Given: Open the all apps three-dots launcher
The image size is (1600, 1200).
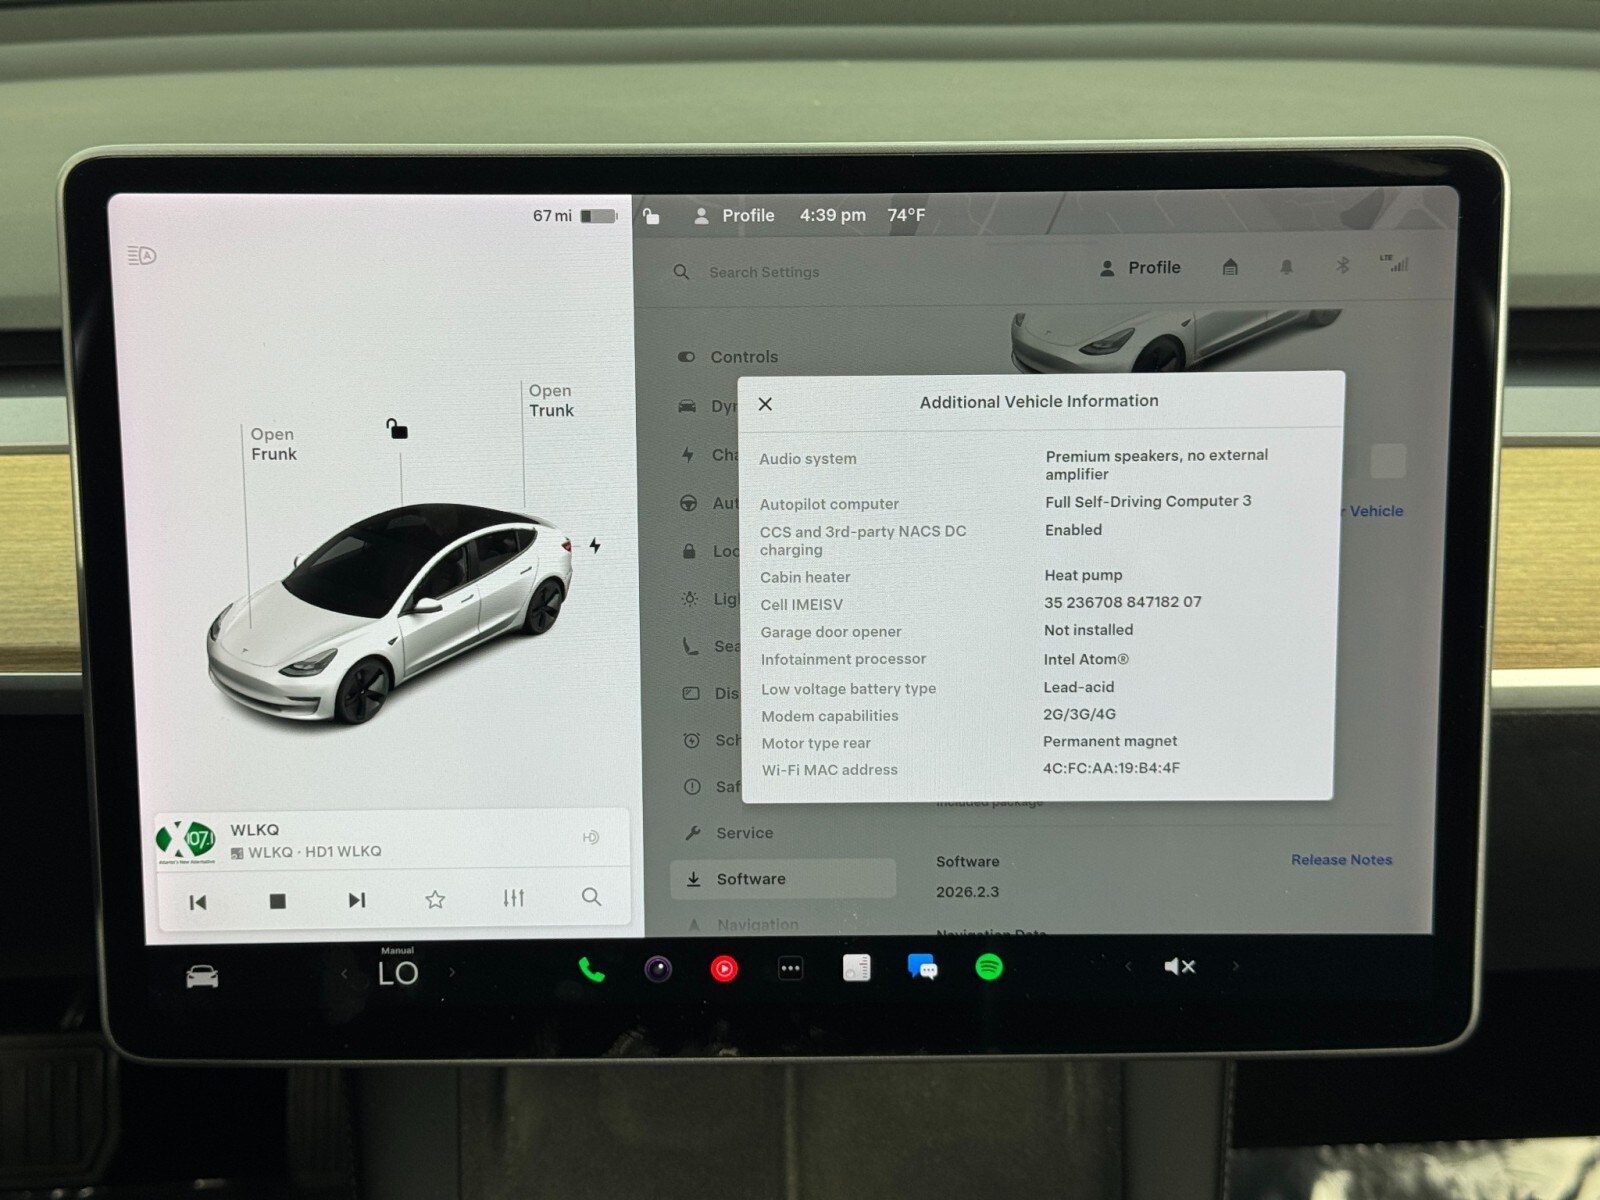Looking at the screenshot, I should (x=790, y=968).
